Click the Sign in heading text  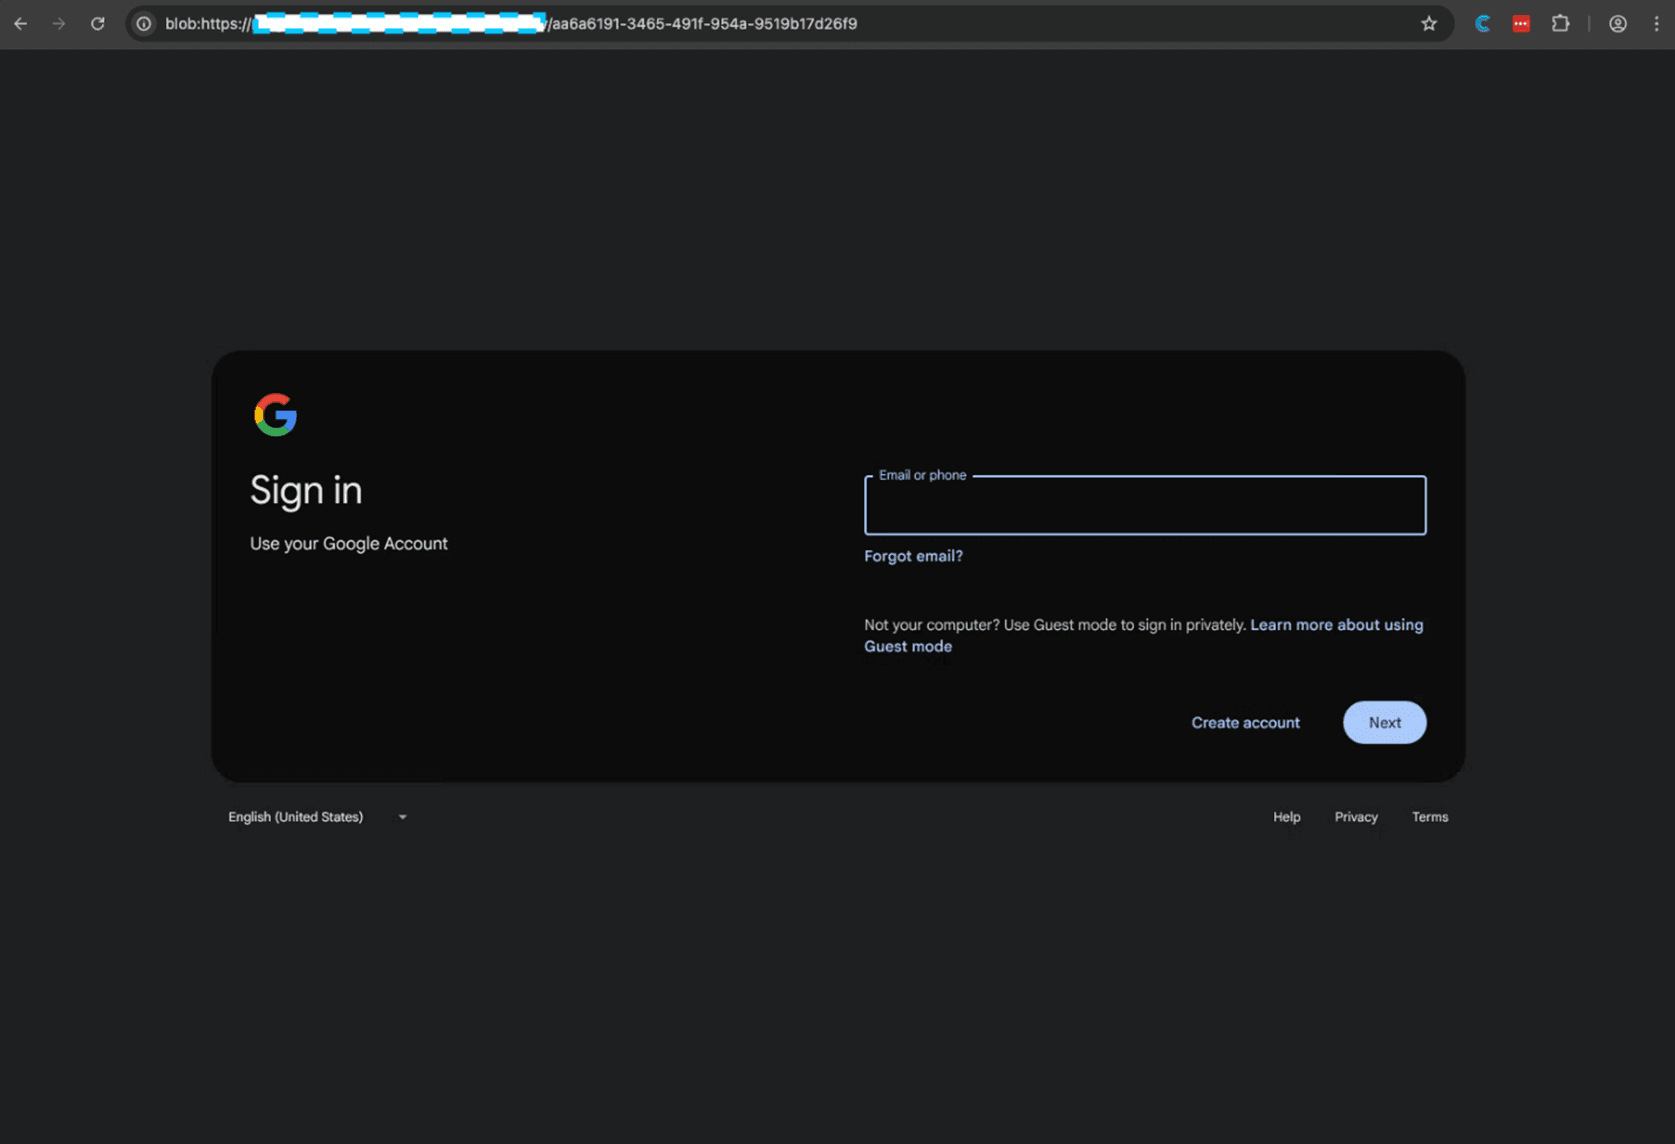(x=306, y=490)
